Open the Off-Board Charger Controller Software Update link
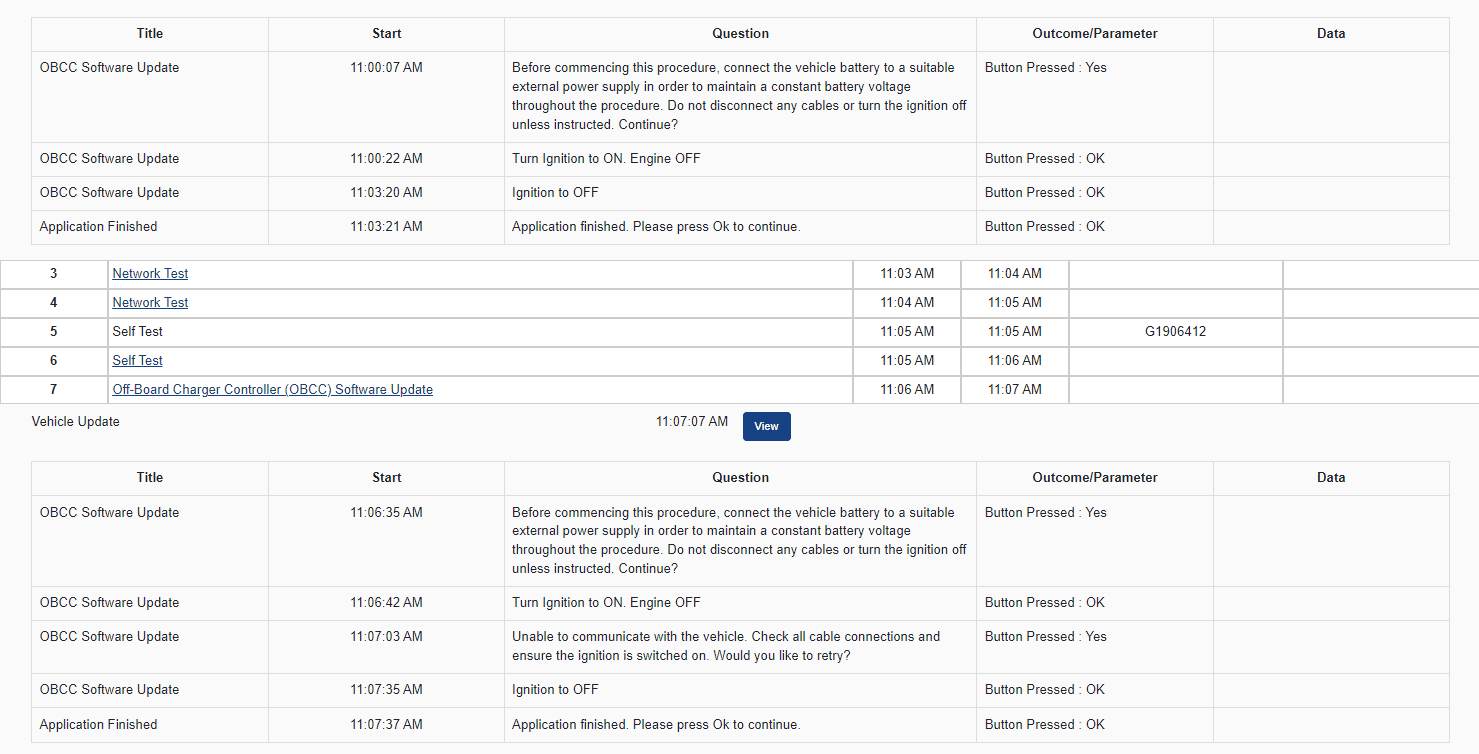The image size is (1479, 754). 272,390
